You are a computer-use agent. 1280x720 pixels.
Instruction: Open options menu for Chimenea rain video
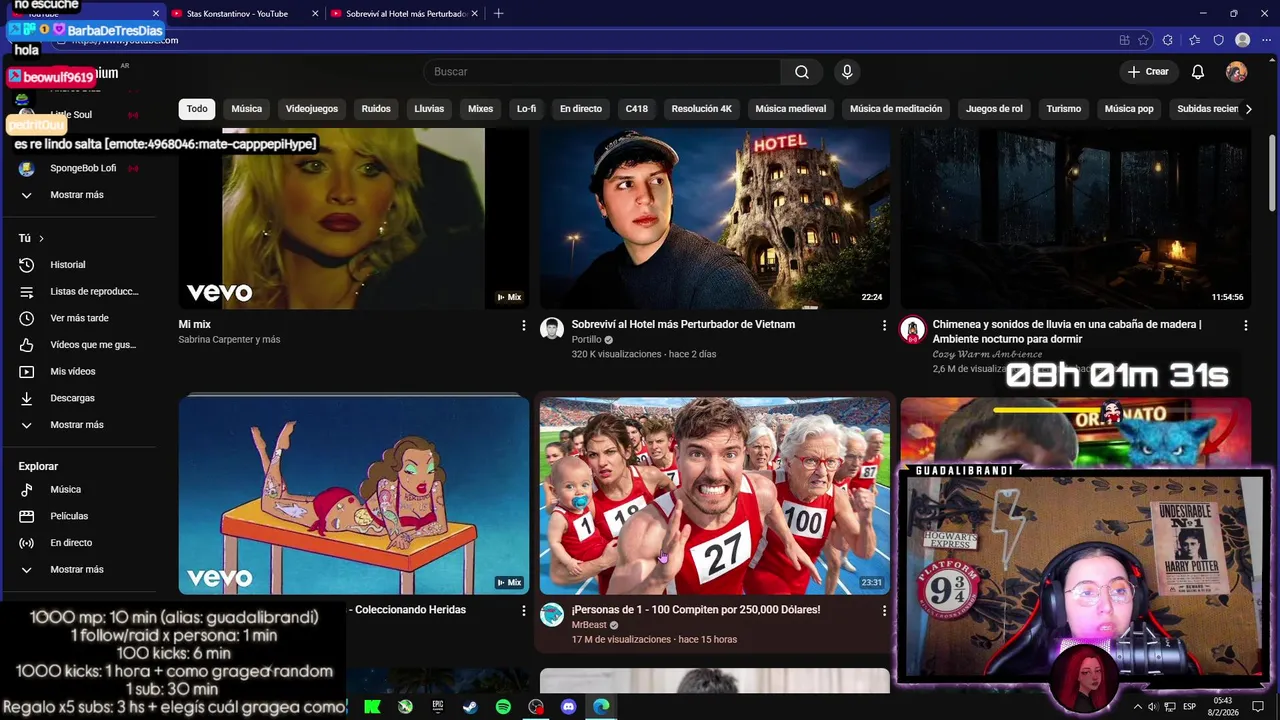point(1245,325)
